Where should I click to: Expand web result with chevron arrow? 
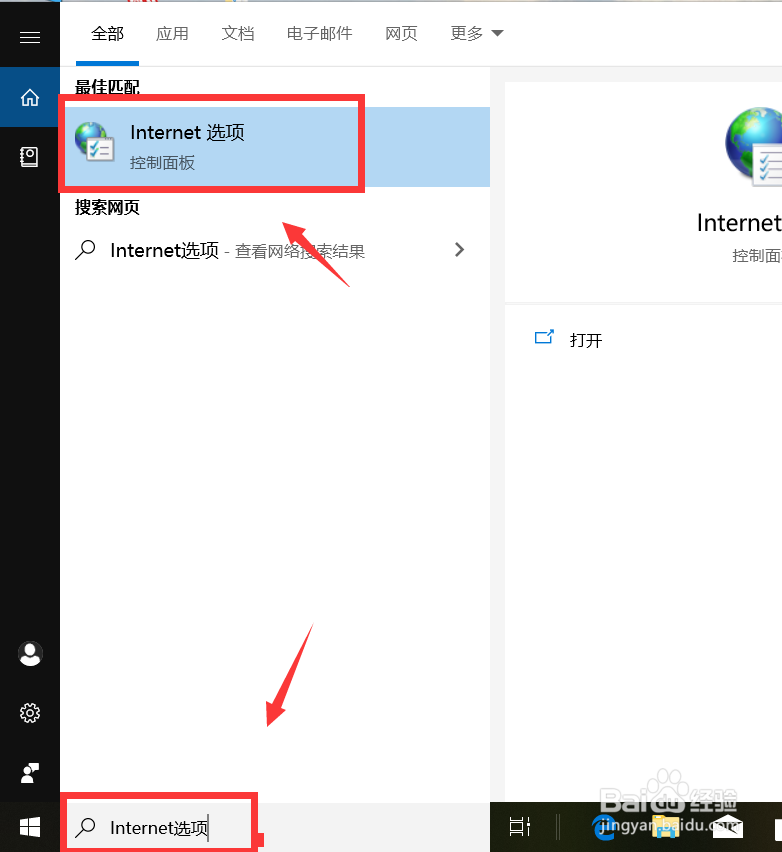click(460, 250)
